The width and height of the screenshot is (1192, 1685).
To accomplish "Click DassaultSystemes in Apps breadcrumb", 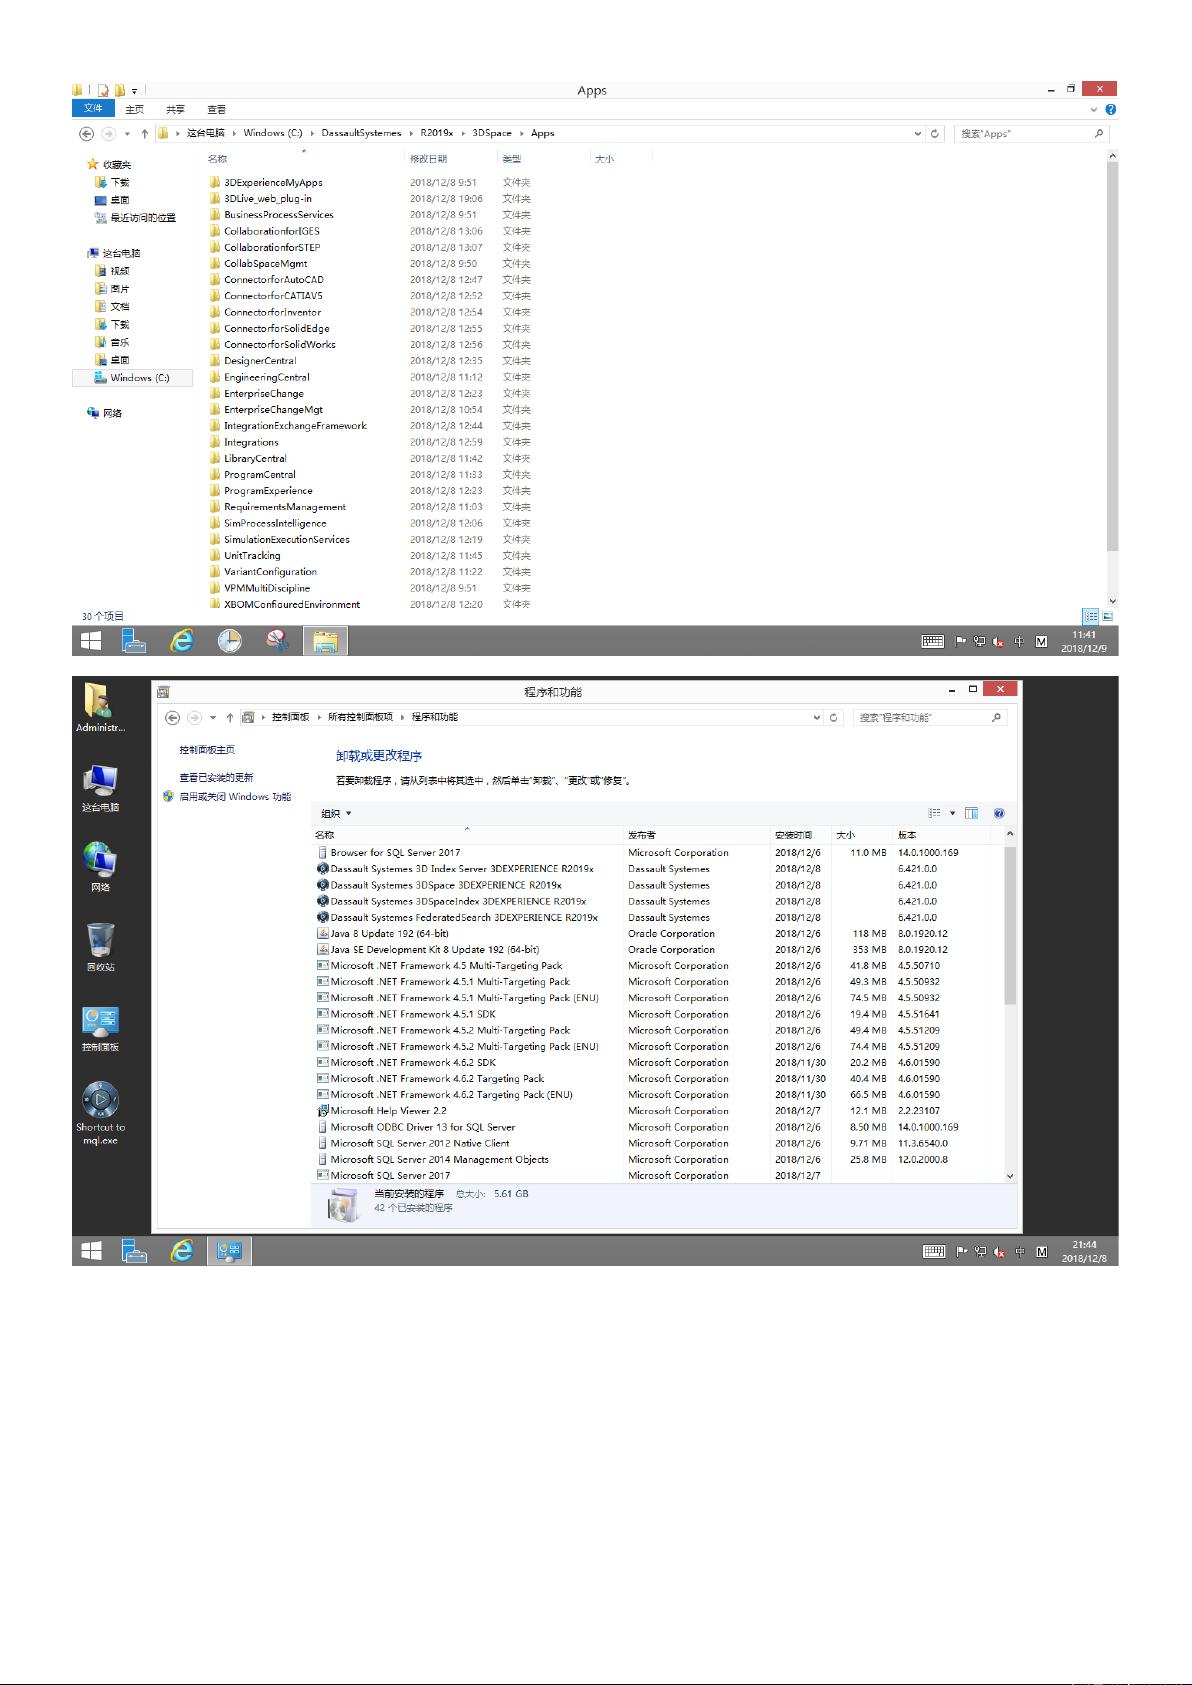I will (x=361, y=133).
